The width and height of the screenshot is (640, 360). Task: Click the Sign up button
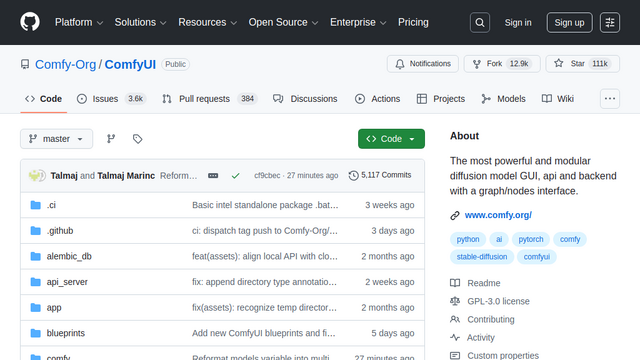tap(569, 22)
